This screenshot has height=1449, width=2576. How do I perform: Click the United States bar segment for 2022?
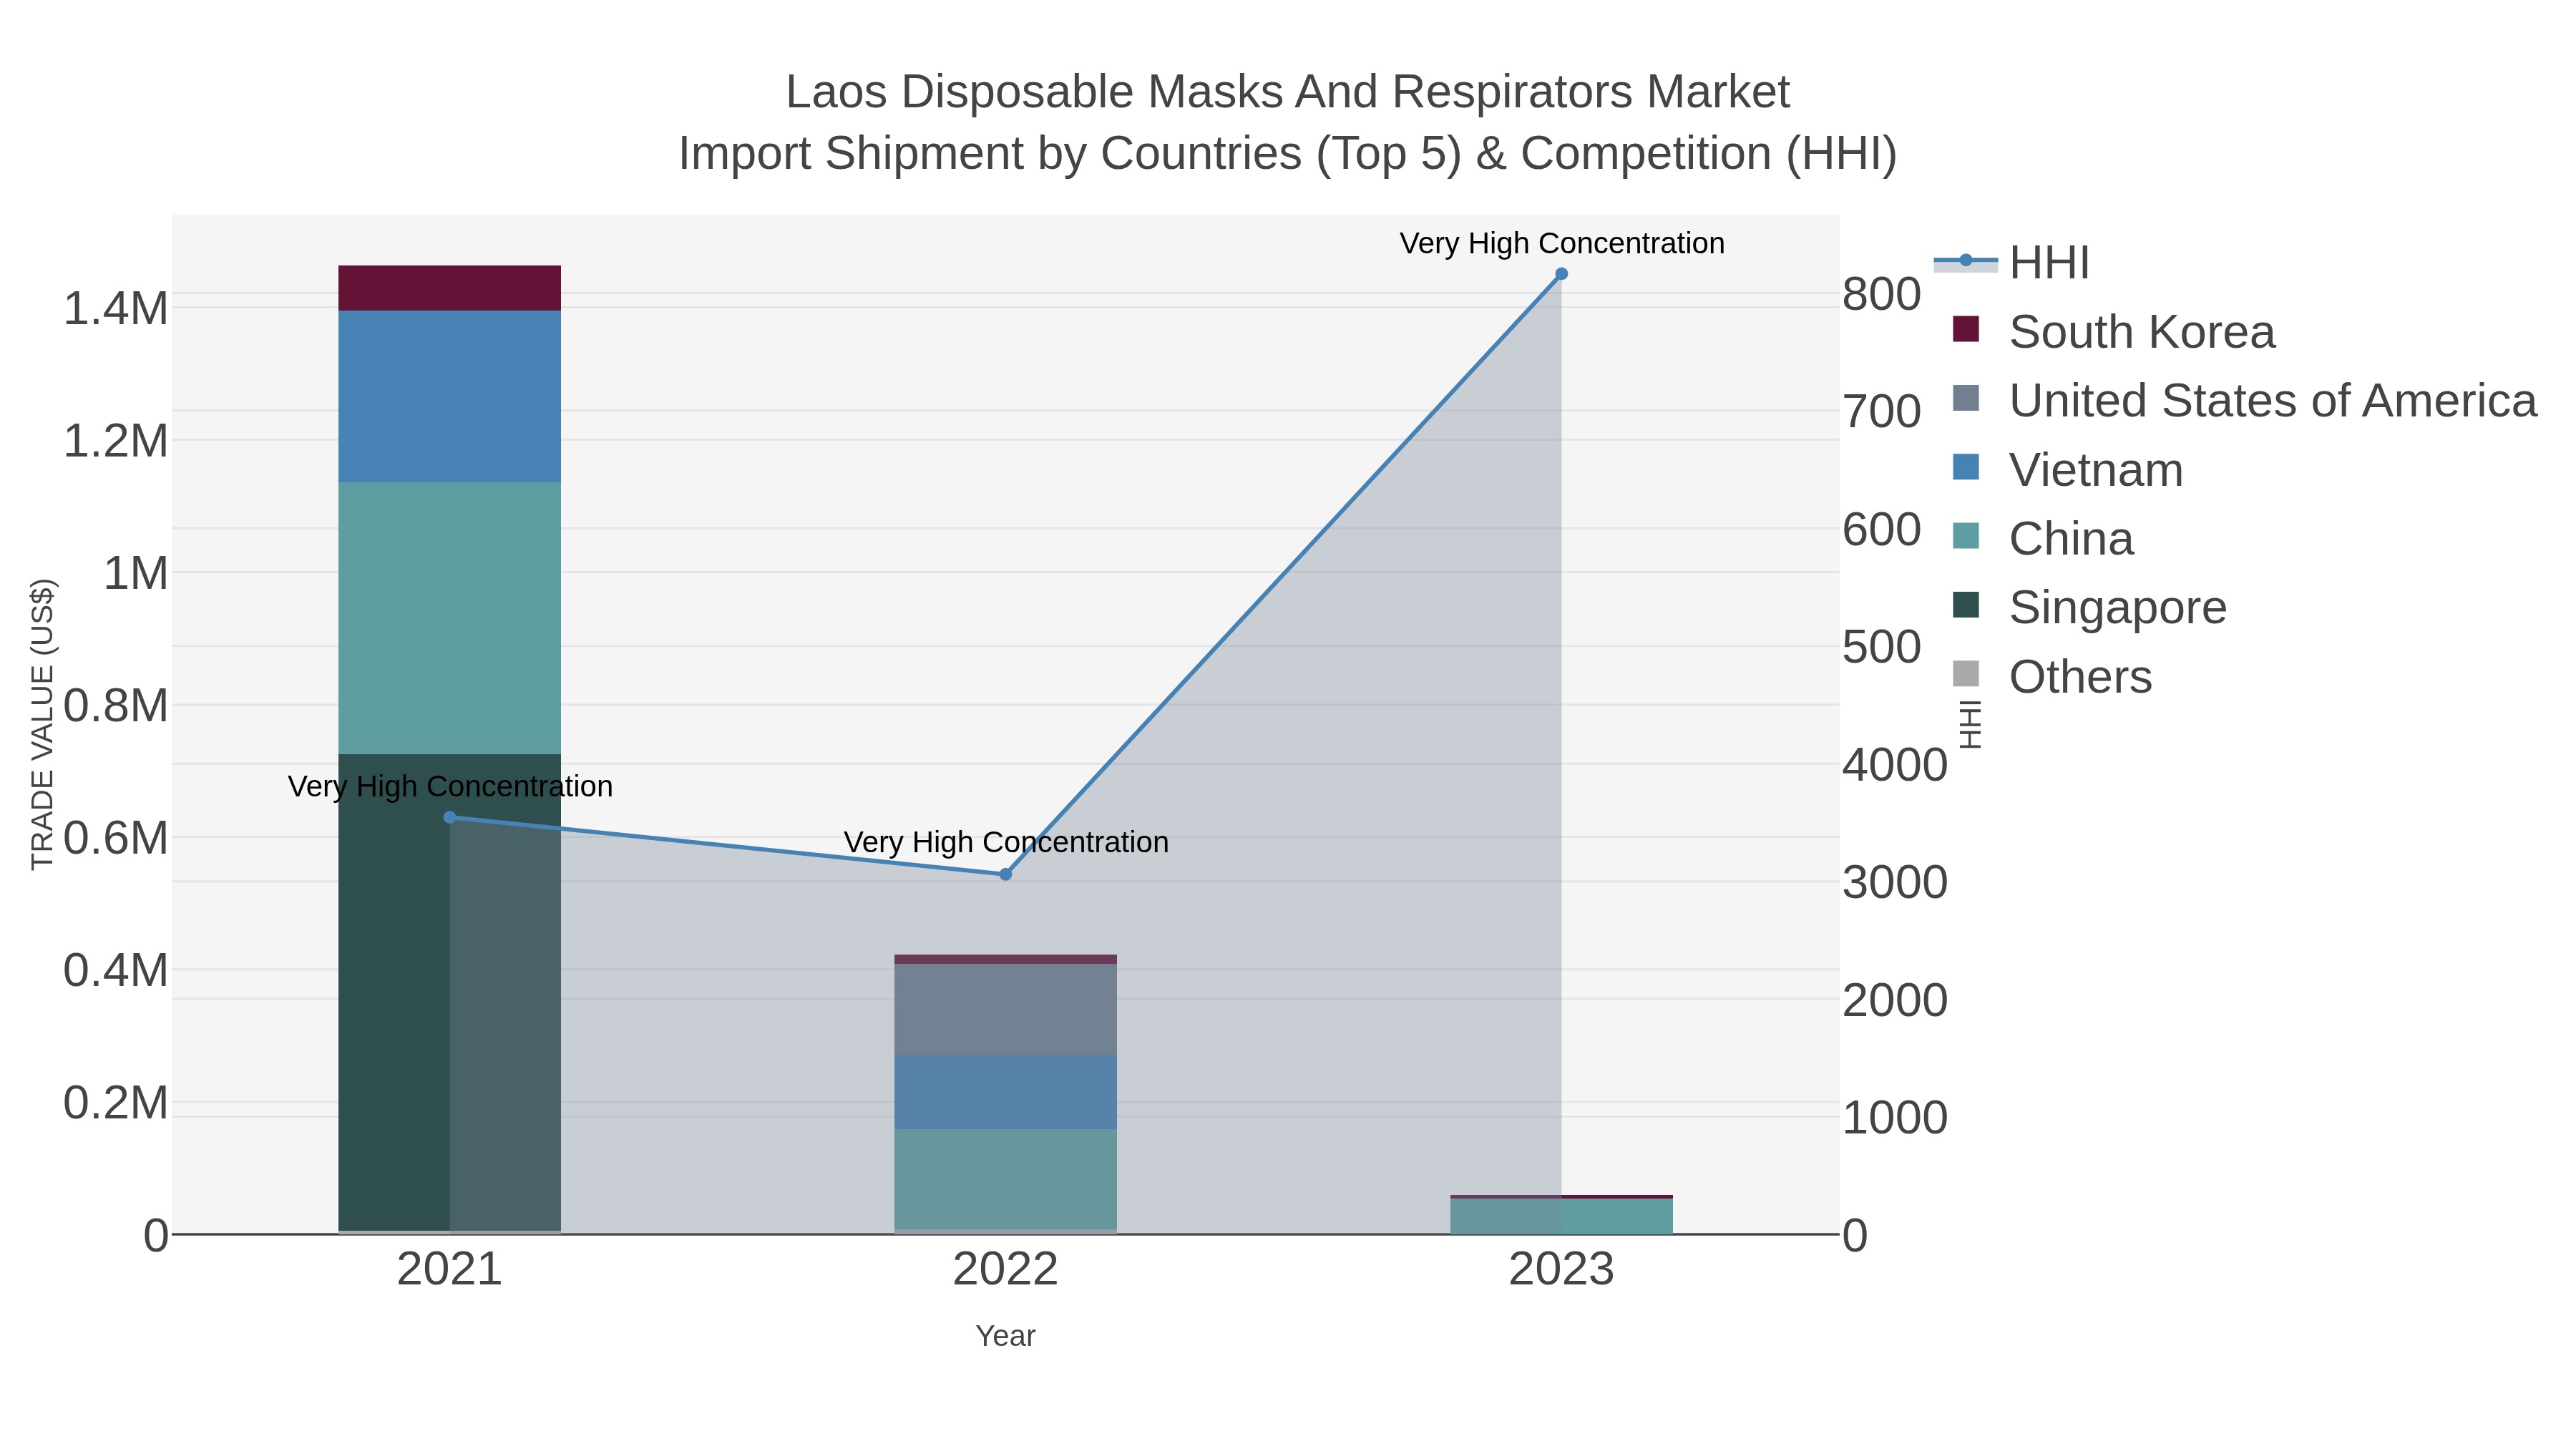click(1006, 1009)
